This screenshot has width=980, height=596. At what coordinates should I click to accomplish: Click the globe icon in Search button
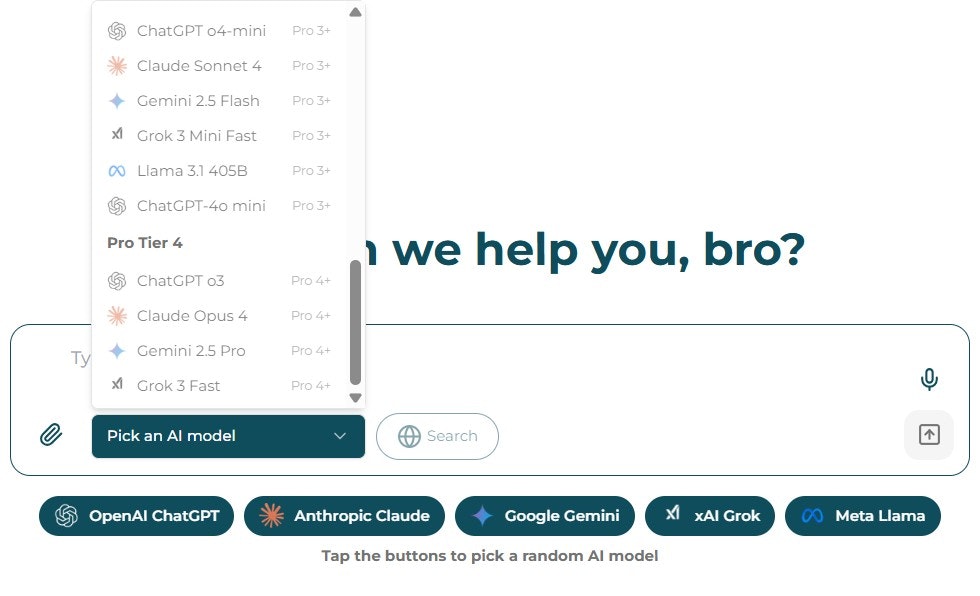[x=409, y=436]
